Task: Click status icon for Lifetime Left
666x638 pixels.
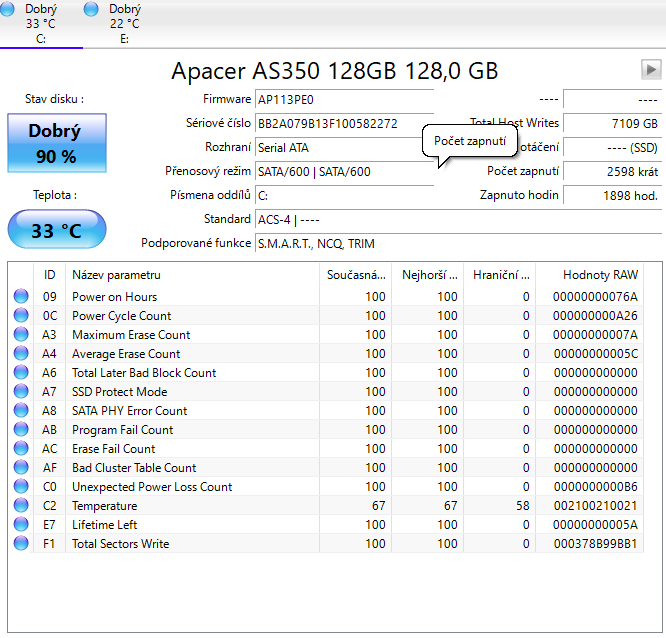Action: (x=21, y=525)
